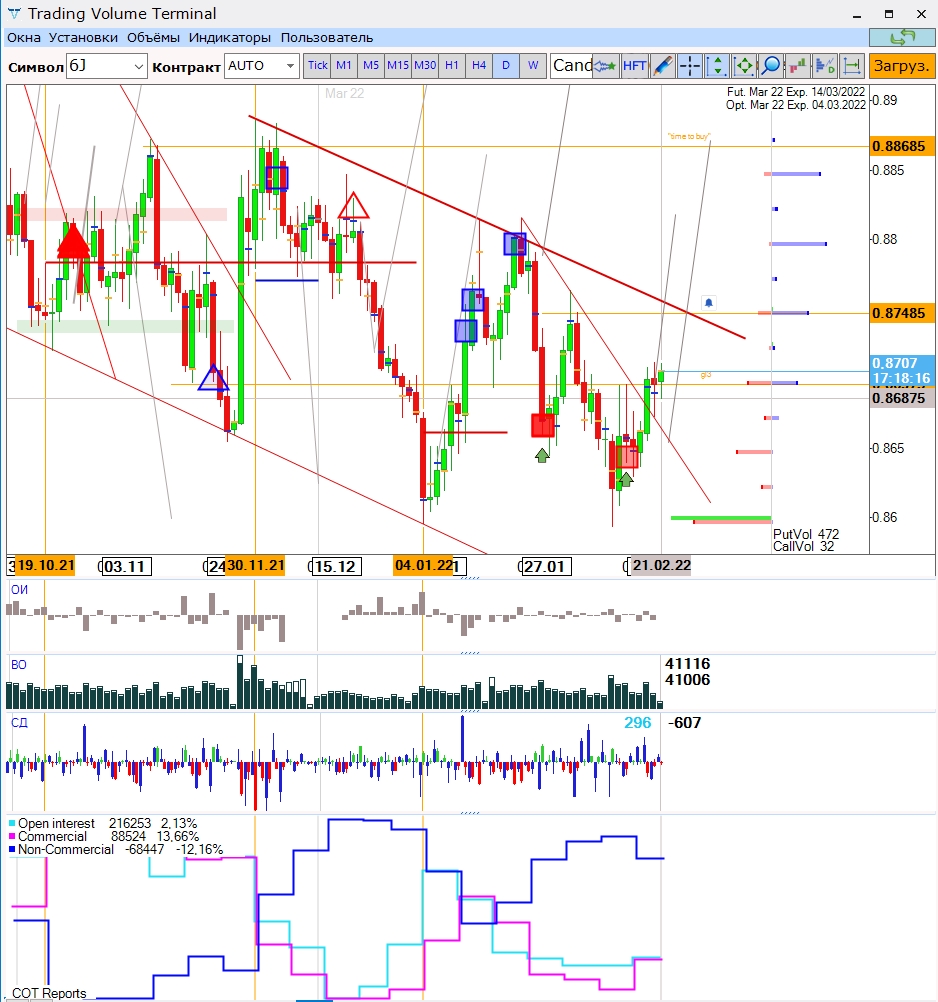Click the four-arrow auto-scale icon
Viewport: 938px width, 1002px height.
(744, 66)
